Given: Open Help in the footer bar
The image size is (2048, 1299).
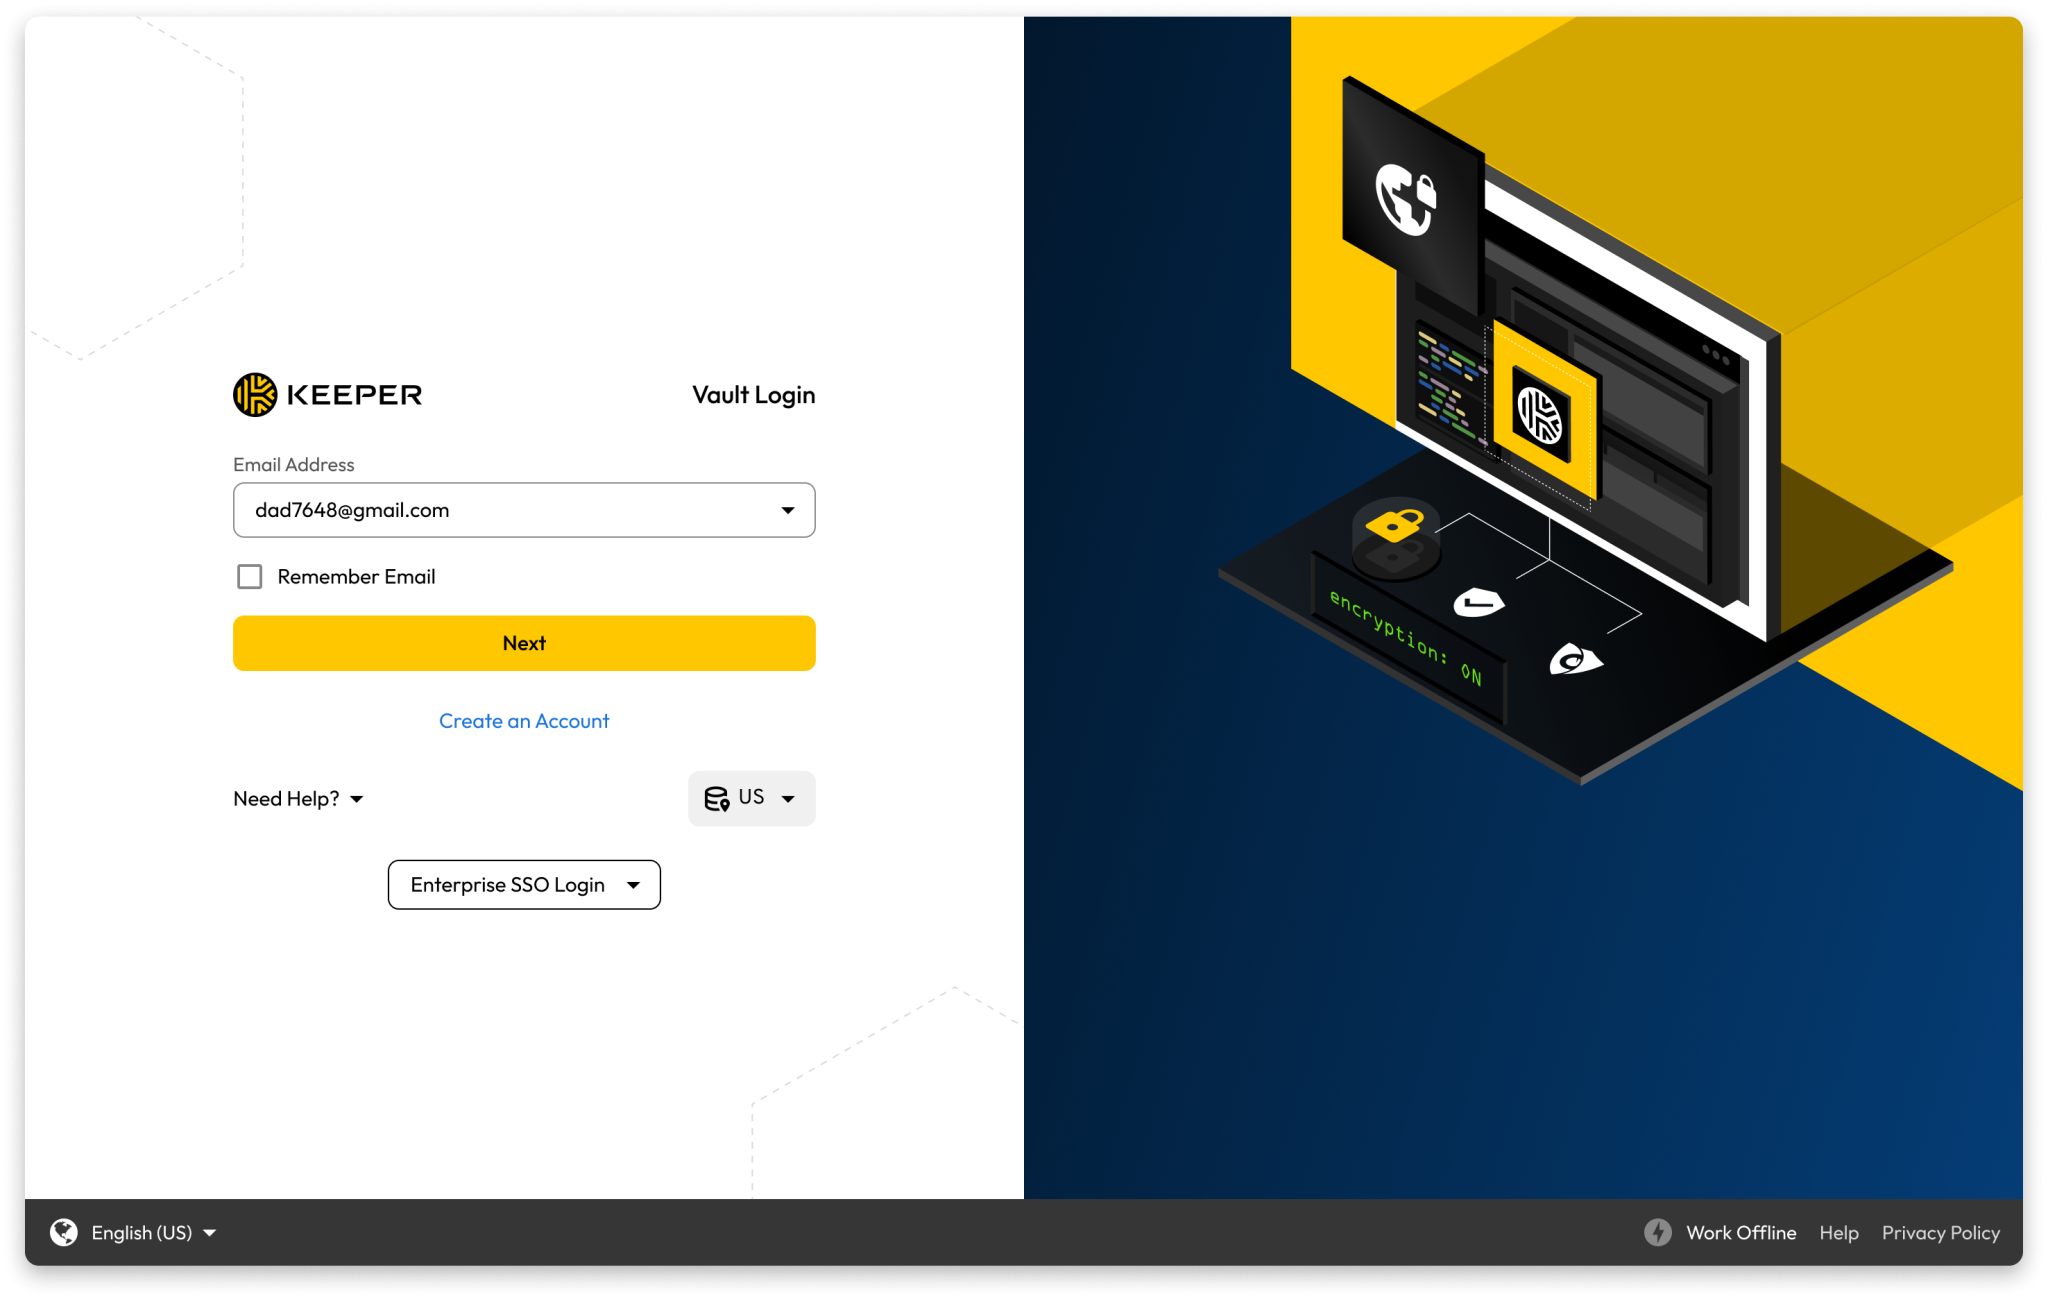Looking at the screenshot, I should (1838, 1232).
